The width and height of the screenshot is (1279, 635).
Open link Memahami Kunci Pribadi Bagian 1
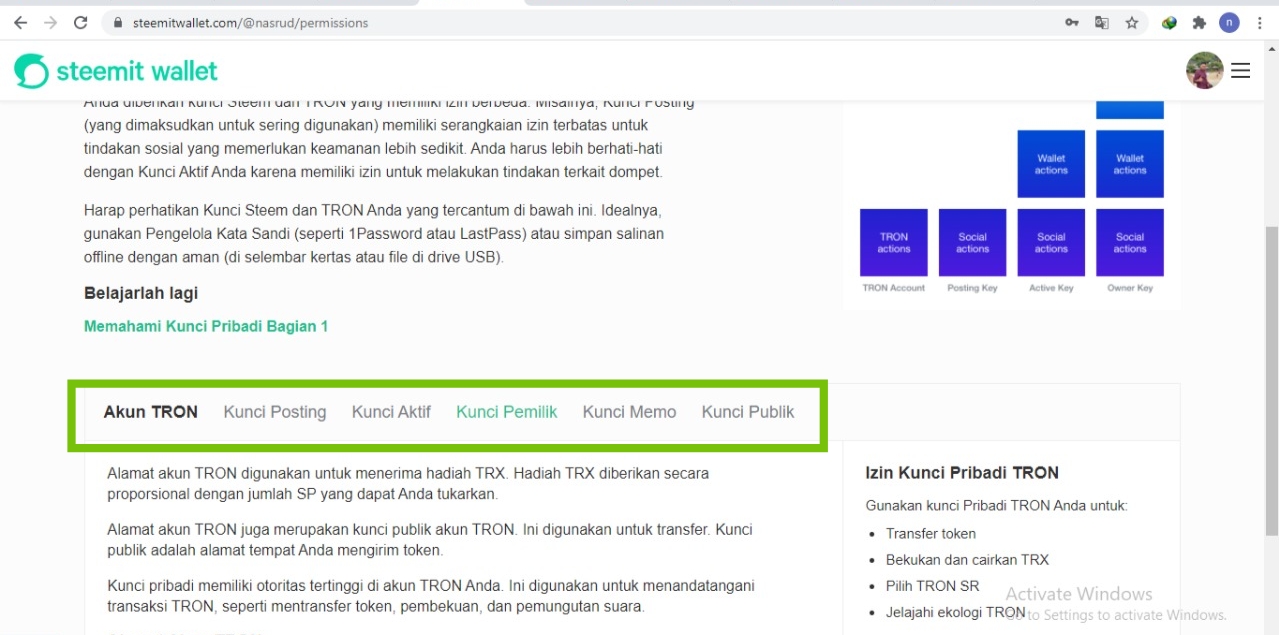206,326
